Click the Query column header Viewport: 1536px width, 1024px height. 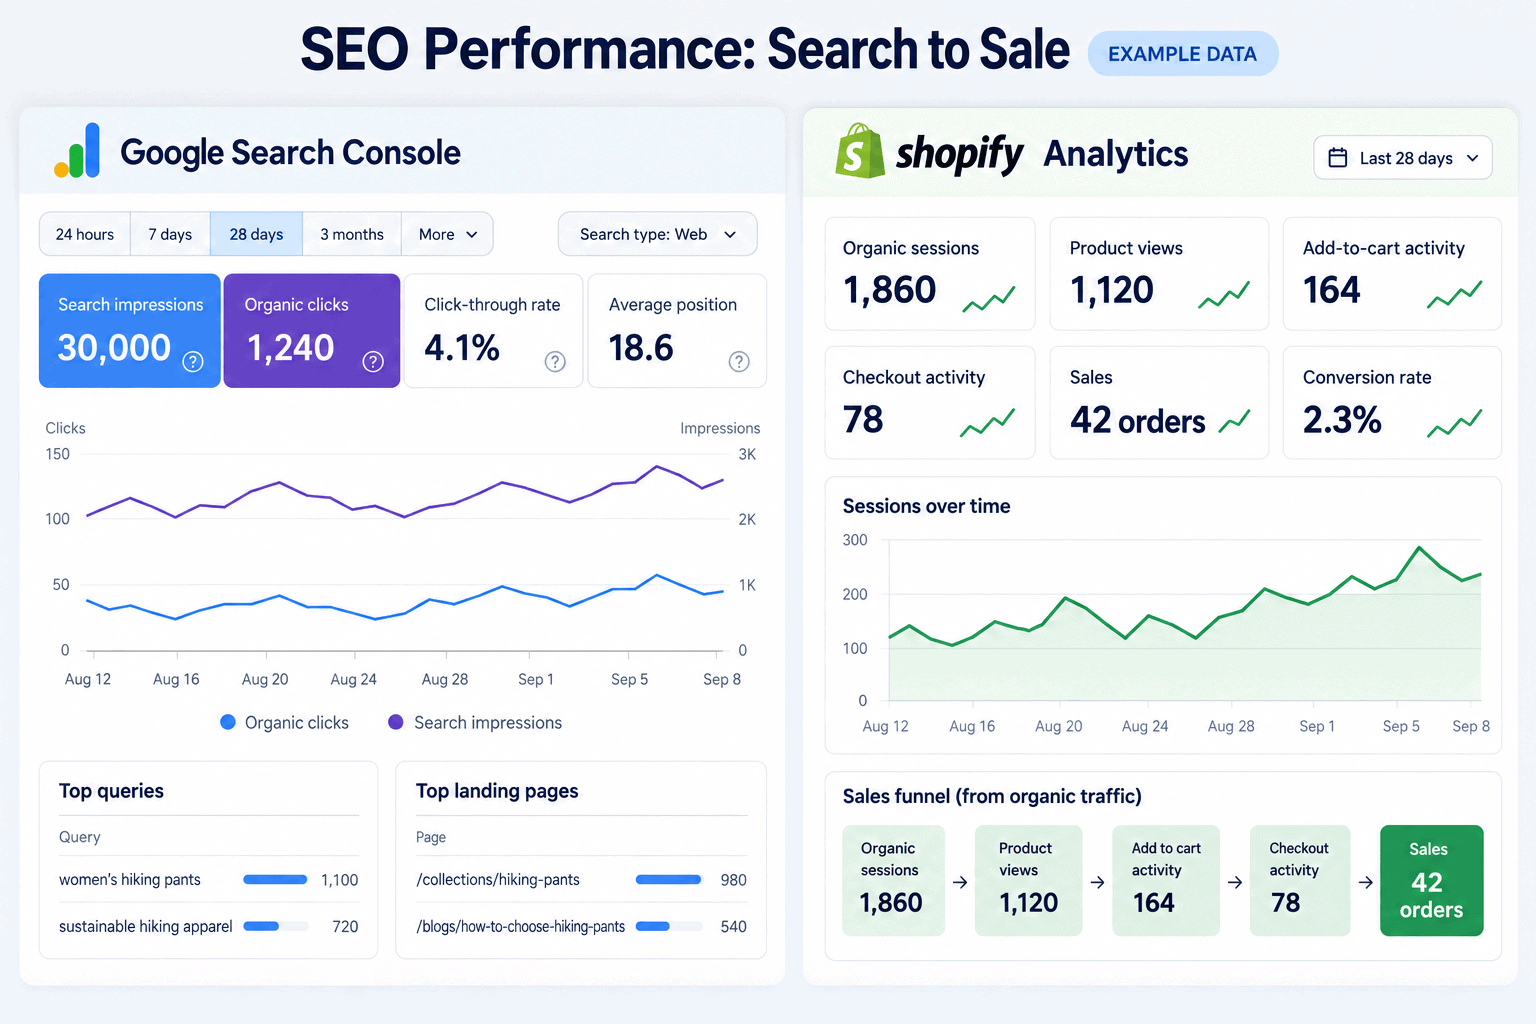pos(80,837)
